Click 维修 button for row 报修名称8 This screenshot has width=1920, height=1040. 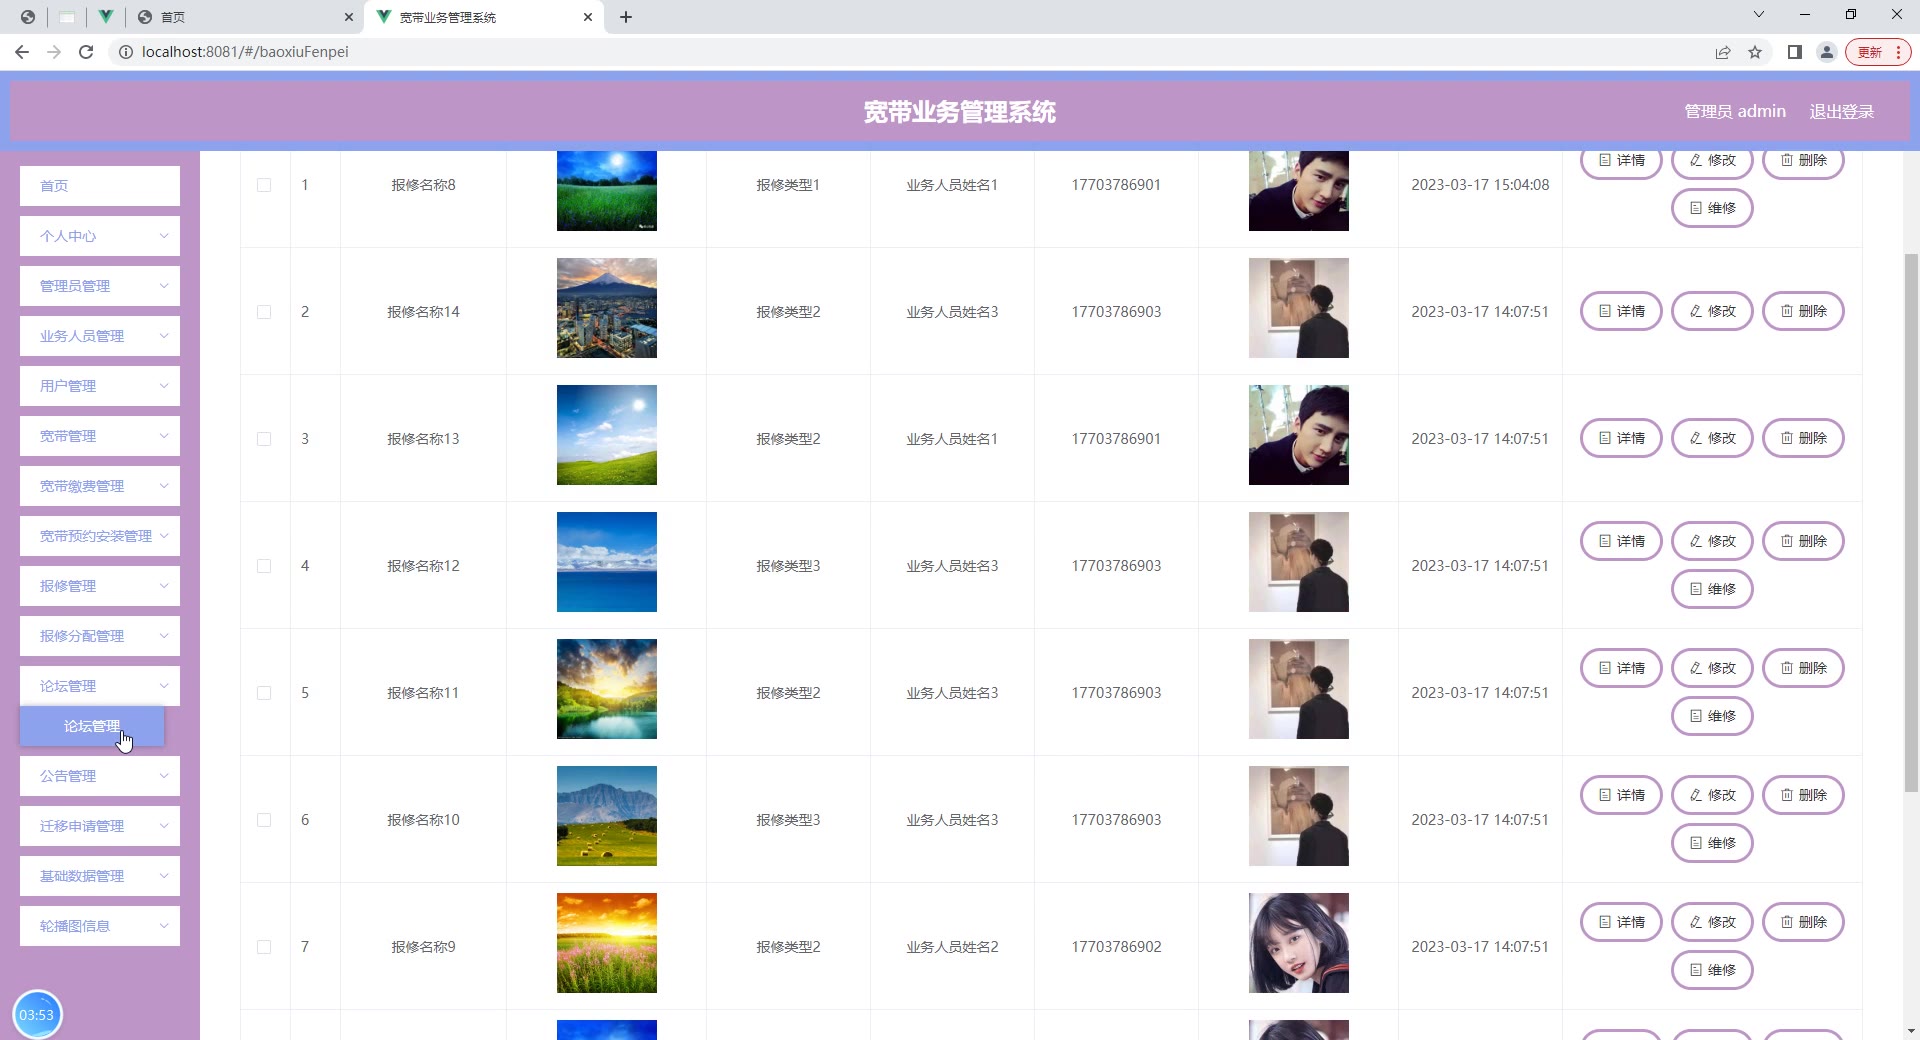[x=1712, y=208]
